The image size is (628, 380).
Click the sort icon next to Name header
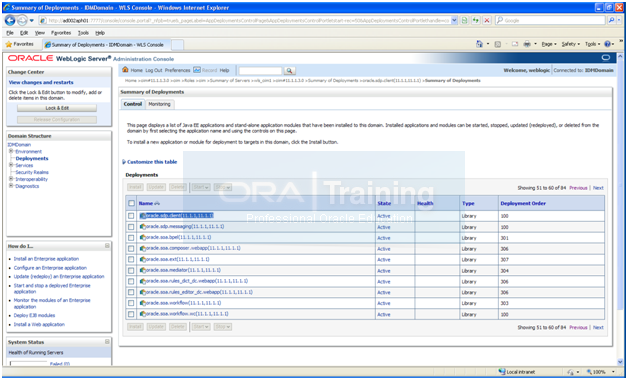pyautogui.click(x=157, y=203)
